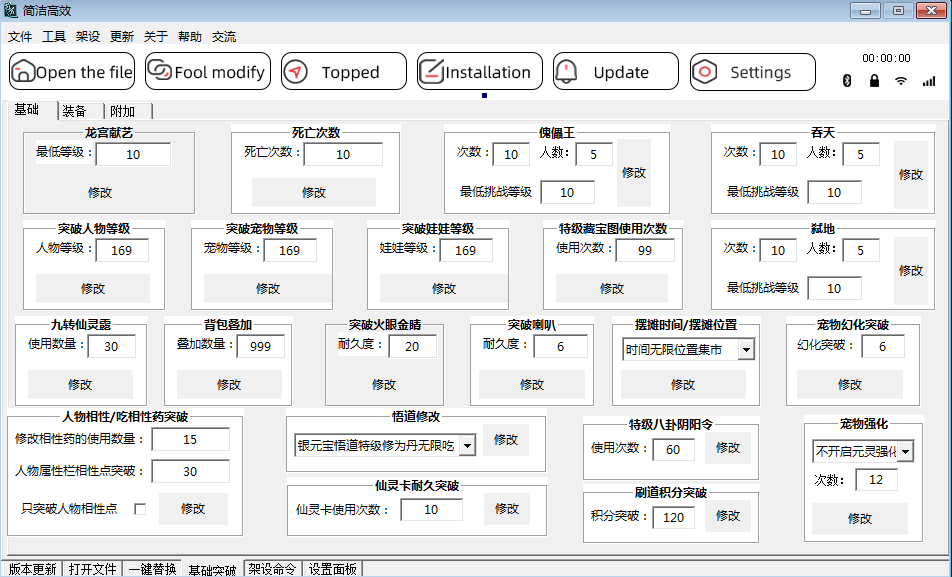Viewport: 952px width, 577px height.
Task: Switch to the 装备 tab
Action: (x=74, y=111)
